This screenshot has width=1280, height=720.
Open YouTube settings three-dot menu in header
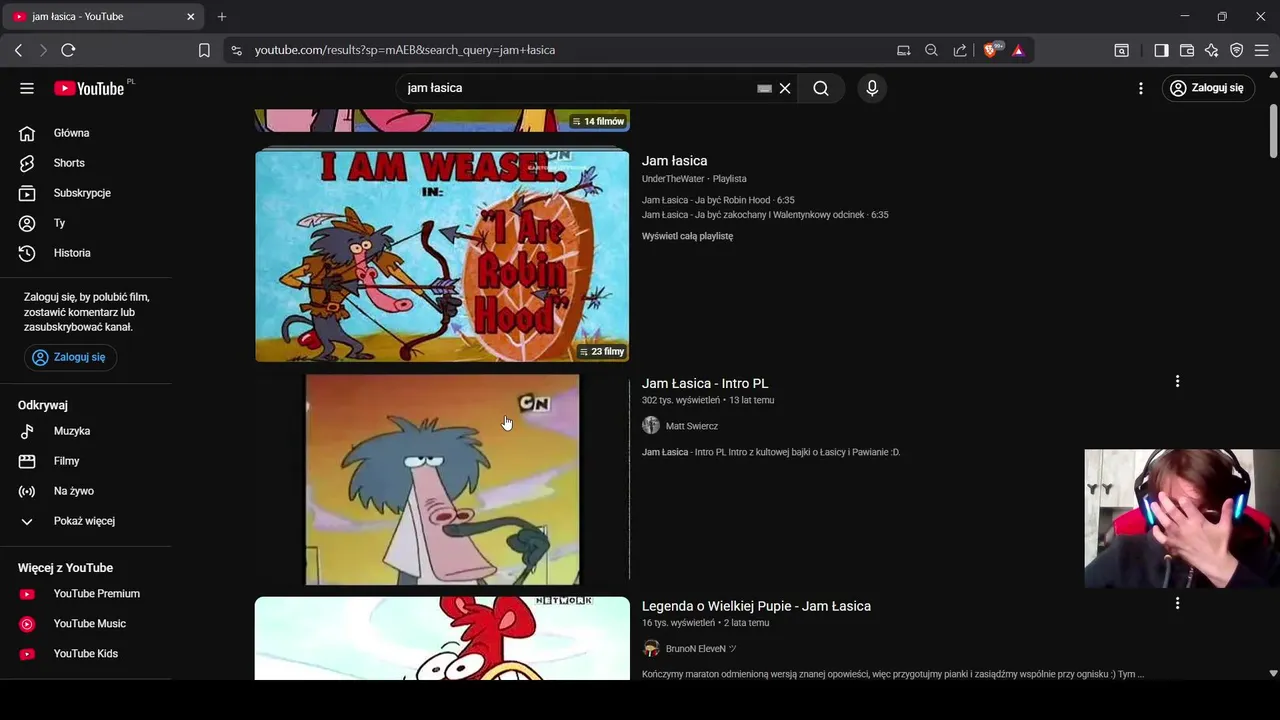pyautogui.click(x=1140, y=88)
